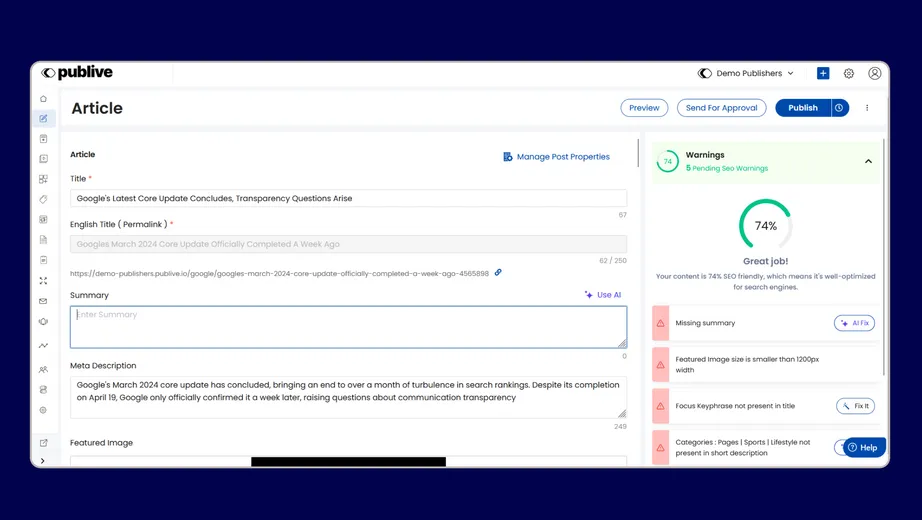Image resolution: width=922 pixels, height=520 pixels.
Task: Open the user profile icon
Action: click(875, 73)
